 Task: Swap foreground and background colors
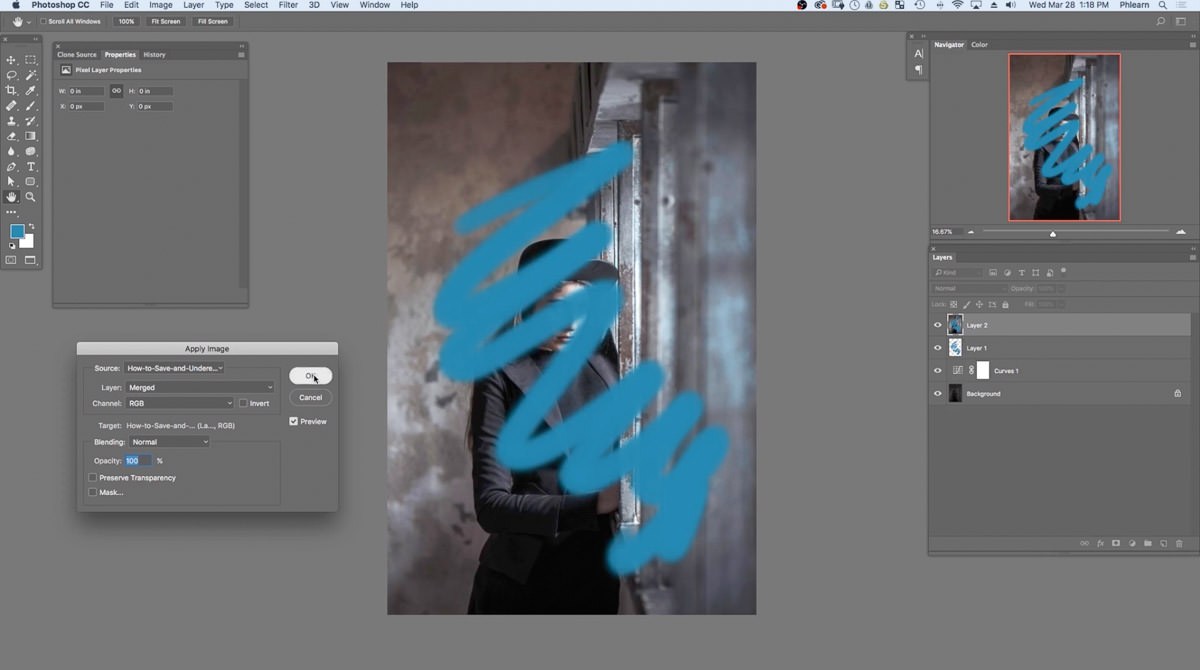31,227
